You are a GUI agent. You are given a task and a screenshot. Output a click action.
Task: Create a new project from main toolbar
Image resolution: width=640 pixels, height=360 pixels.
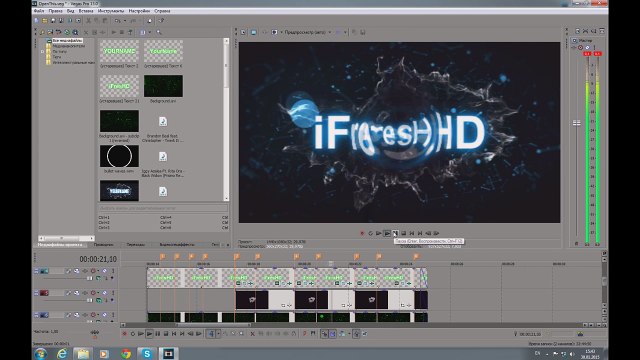36,20
